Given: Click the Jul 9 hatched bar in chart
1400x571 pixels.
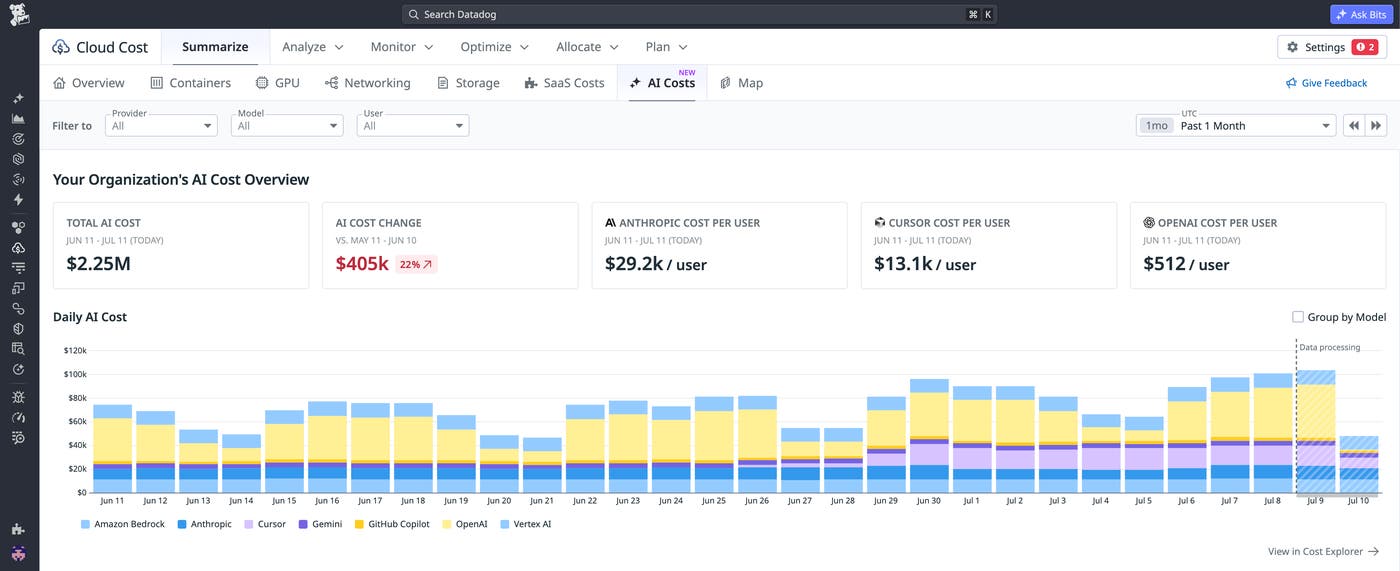Looking at the screenshot, I should 1315,431.
